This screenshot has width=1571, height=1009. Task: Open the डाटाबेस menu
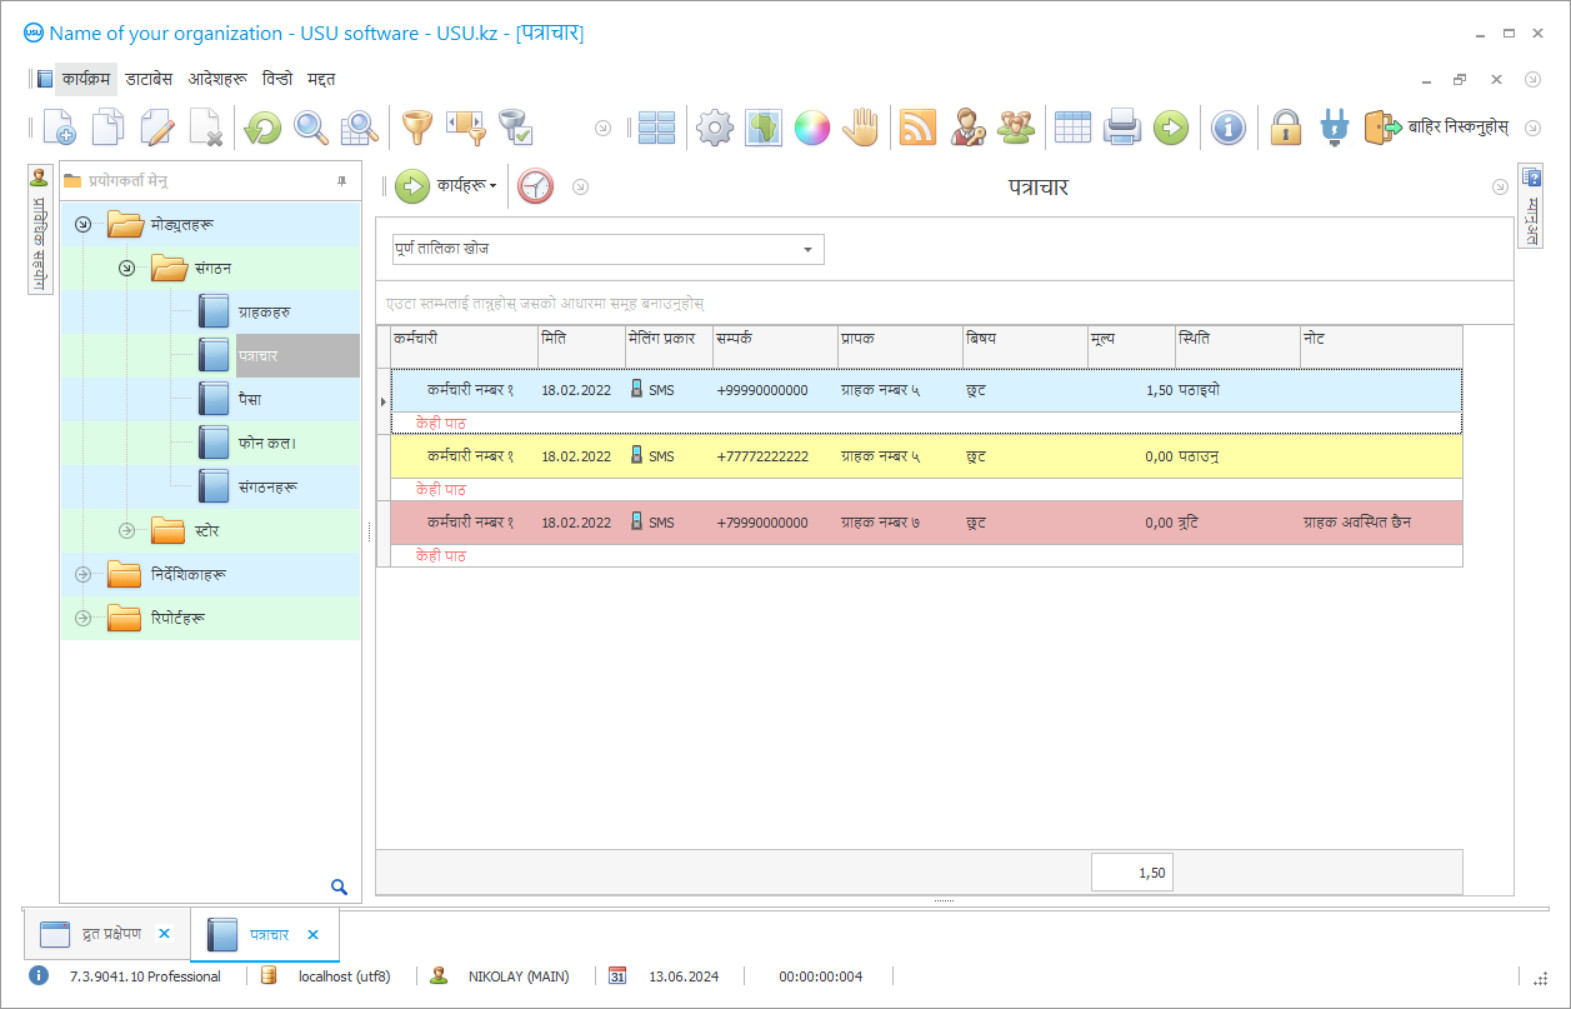click(x=149, y=79)
